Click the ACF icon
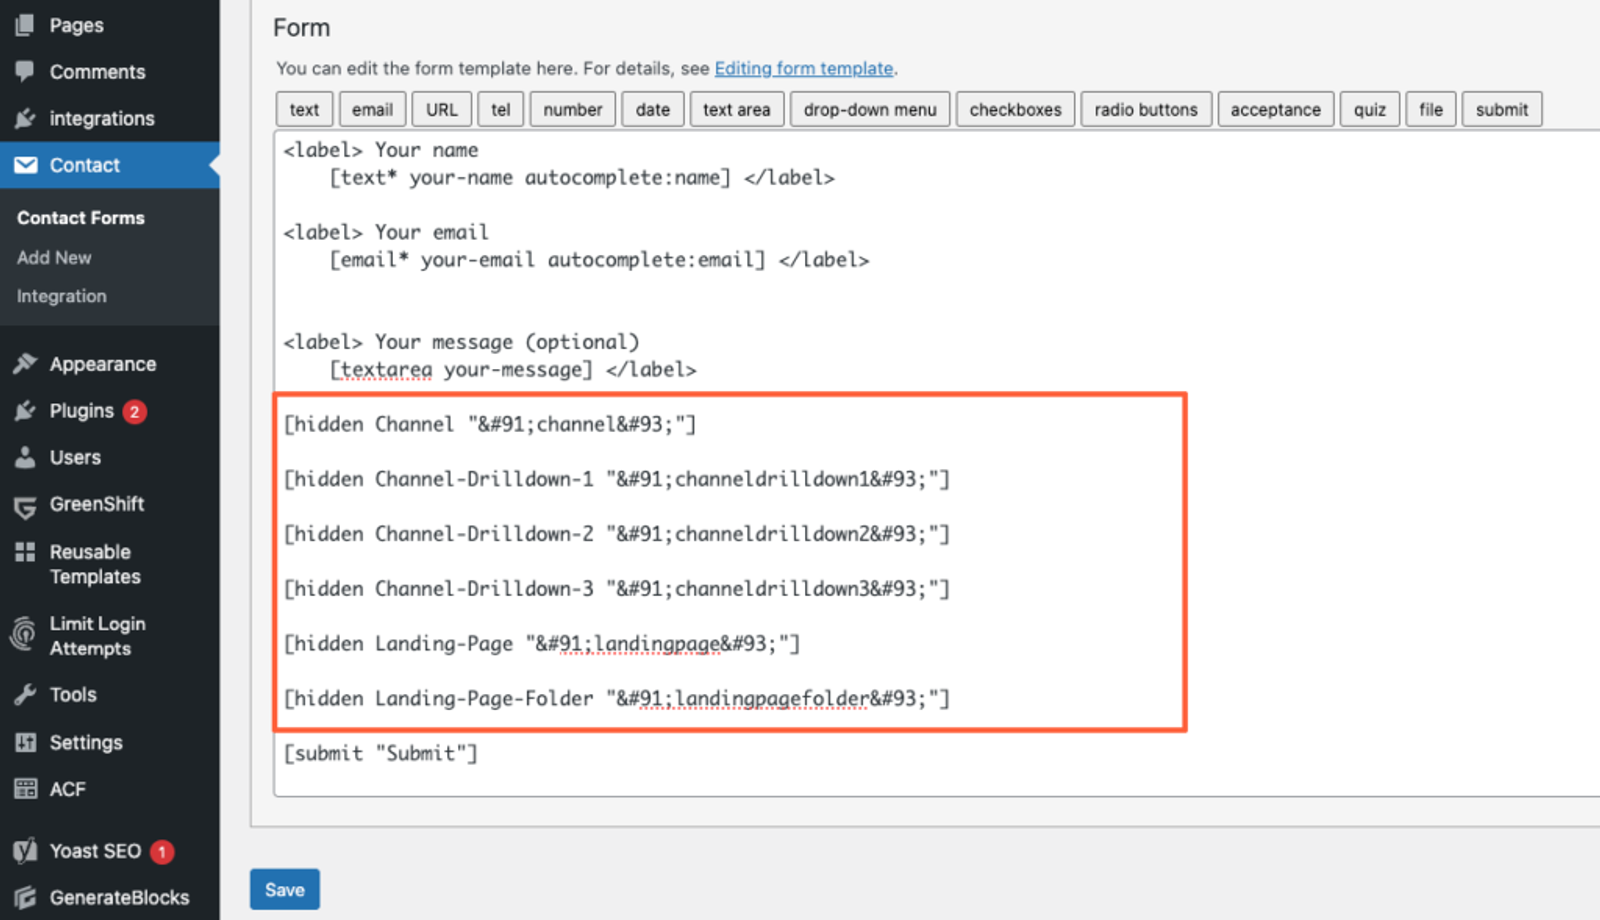The height and width of the screenshot is (920, 1600). (x=25, y=789)
